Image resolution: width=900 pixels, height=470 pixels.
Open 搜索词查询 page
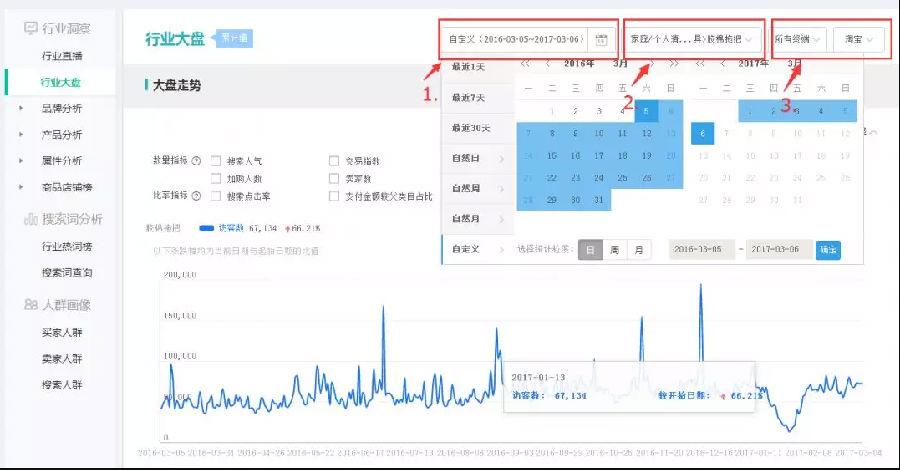(67, 273)
